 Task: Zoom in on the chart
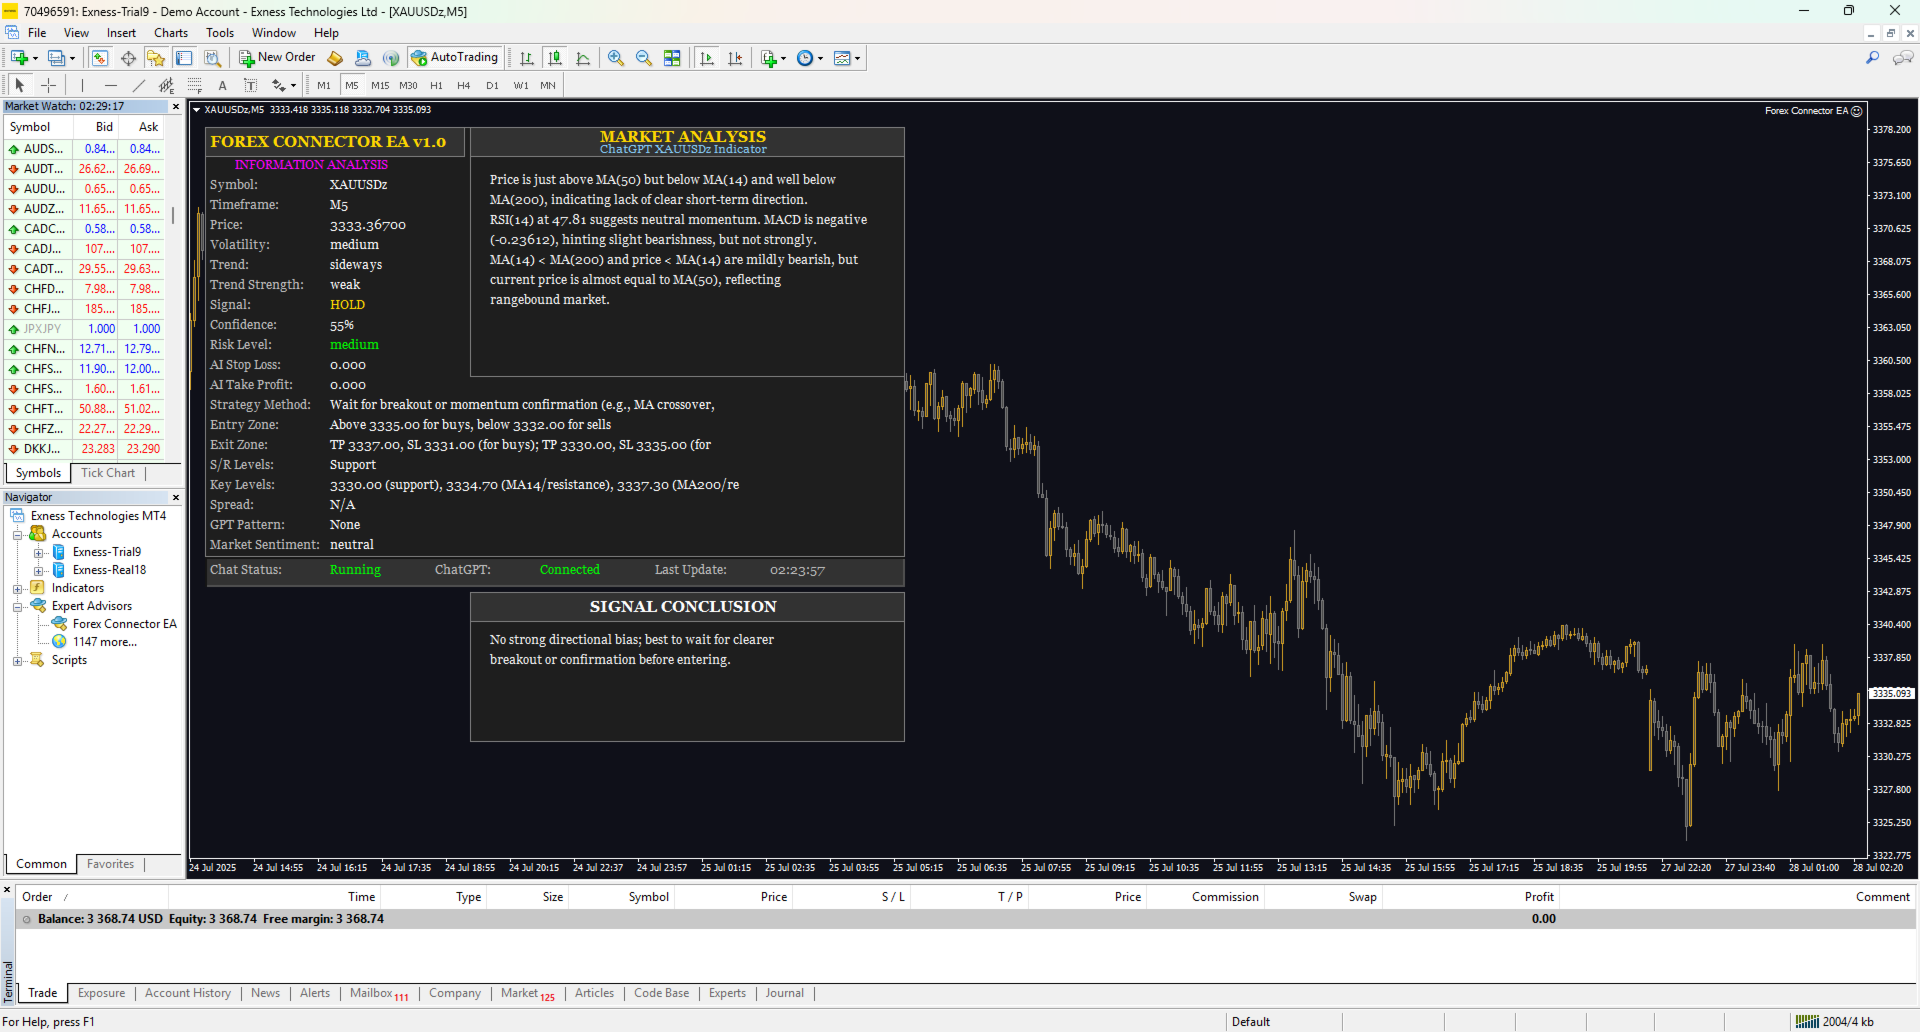(616, 58)
